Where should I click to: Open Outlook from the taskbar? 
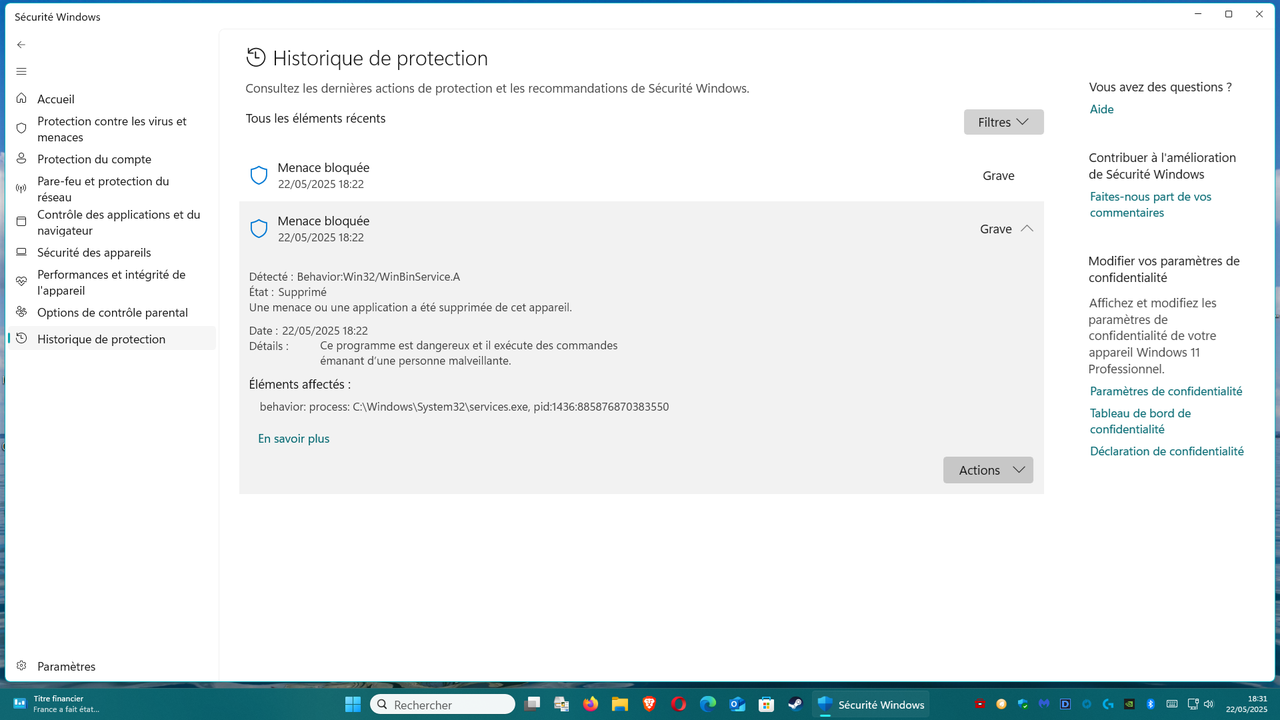[x=737, y=704]
